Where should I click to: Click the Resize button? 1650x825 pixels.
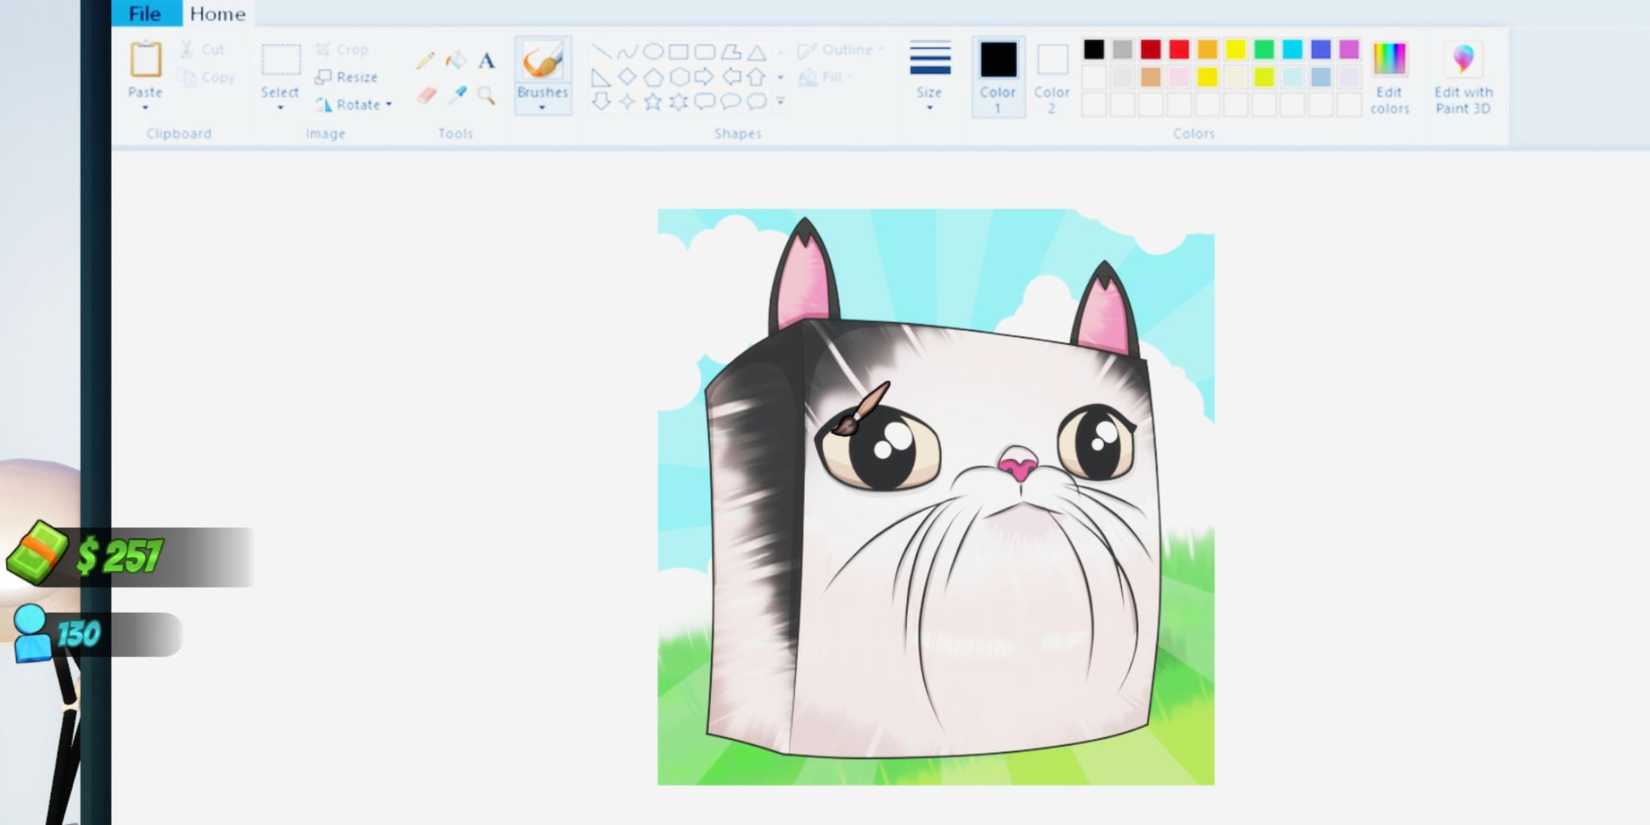tap(347, 77)
